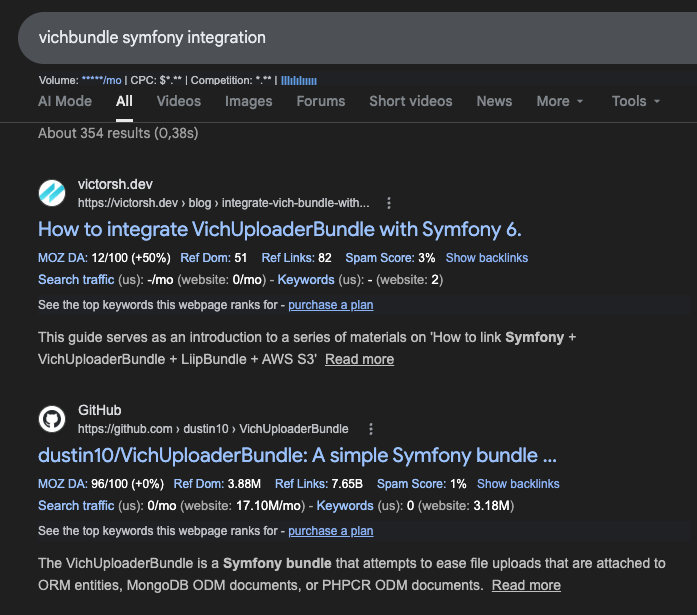697x615 pixels.
Task: Click 'About 354 results' text
Action: click(118, 133)
